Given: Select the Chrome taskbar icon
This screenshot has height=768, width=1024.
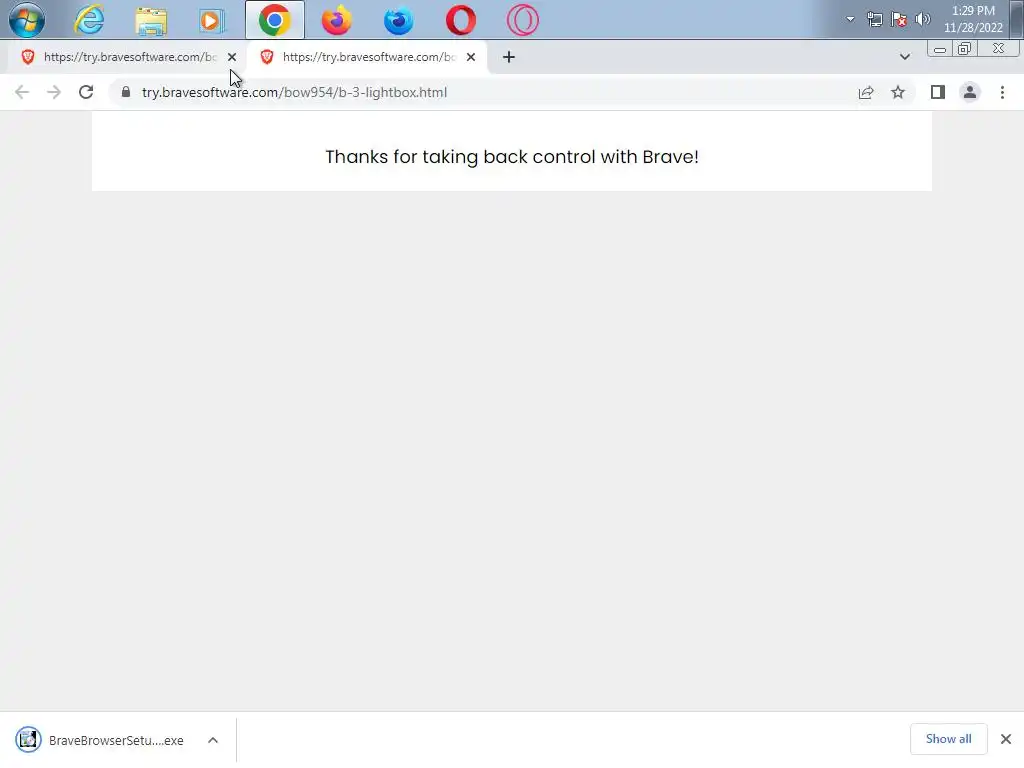Looking at the screenshot, I should click(275, 20).
